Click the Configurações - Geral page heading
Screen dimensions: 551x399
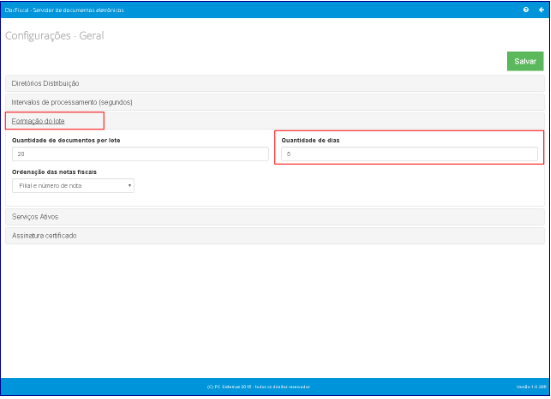coord(54,36)
